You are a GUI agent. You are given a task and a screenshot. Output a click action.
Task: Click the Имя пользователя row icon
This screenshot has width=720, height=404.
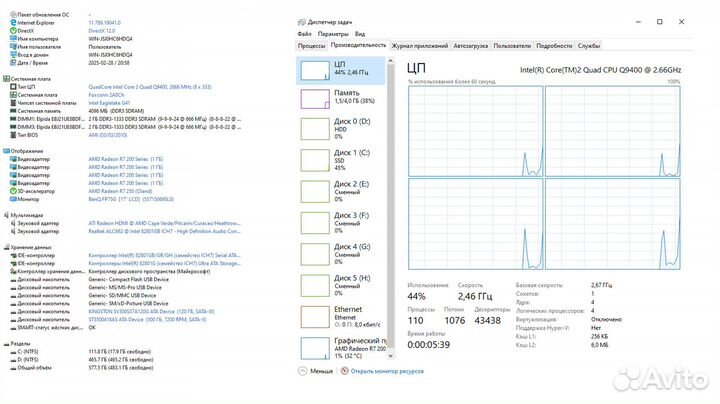13,47
